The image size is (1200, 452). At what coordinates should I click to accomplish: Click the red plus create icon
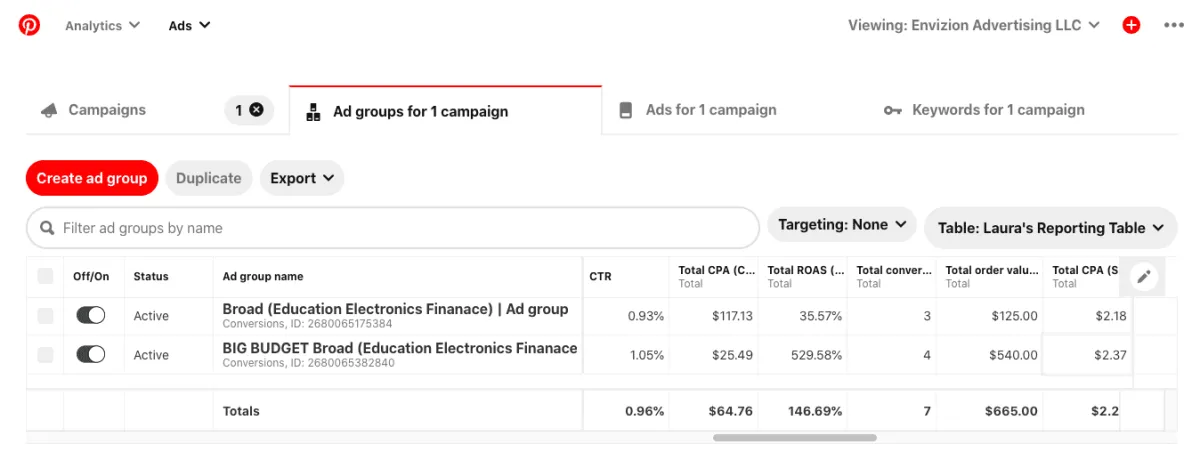(1131, 25)
